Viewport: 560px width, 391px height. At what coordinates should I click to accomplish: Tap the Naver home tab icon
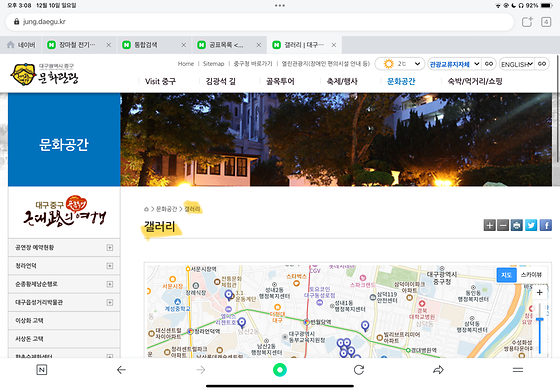click(x=11, y=45)
